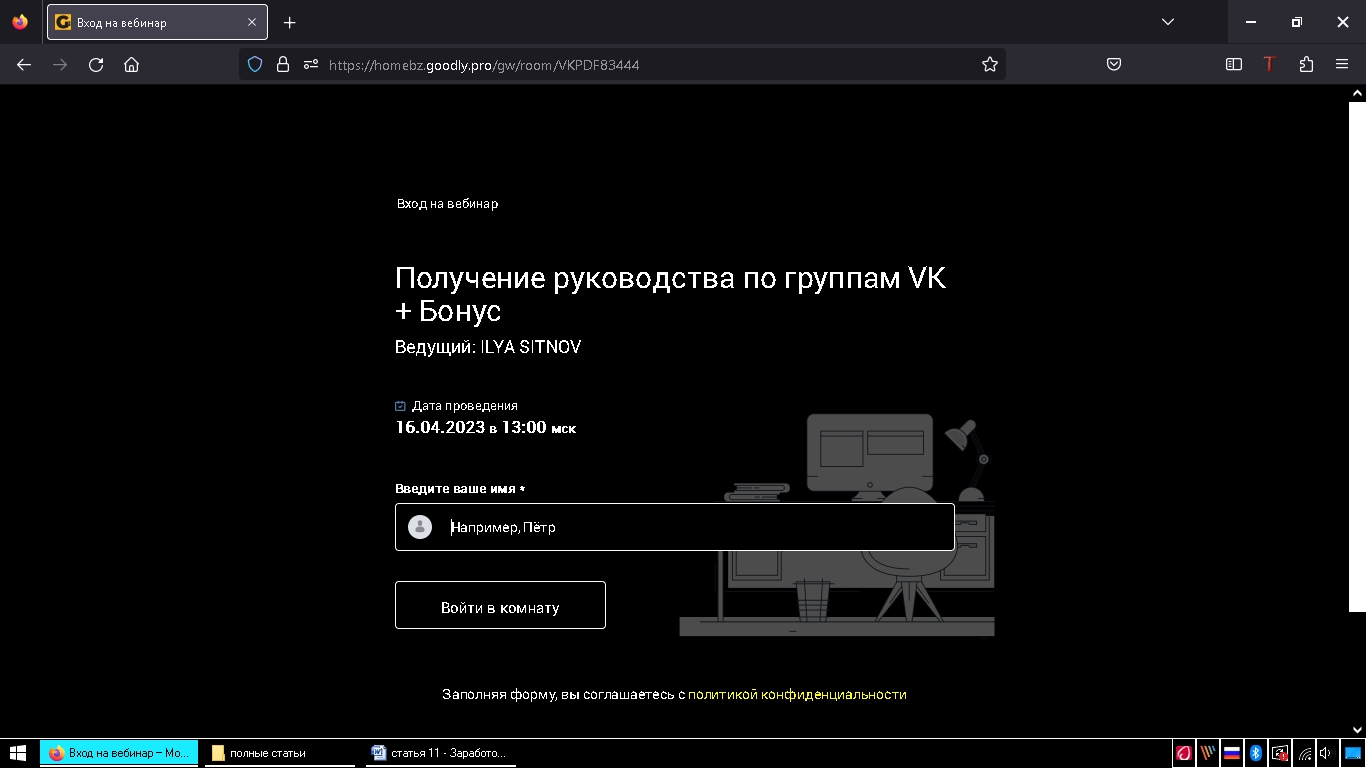Open 'полные статьи' folder in taskbar
Image resolution: width=1366 pixels, height=768 pixels.
[x=280, y=753]
